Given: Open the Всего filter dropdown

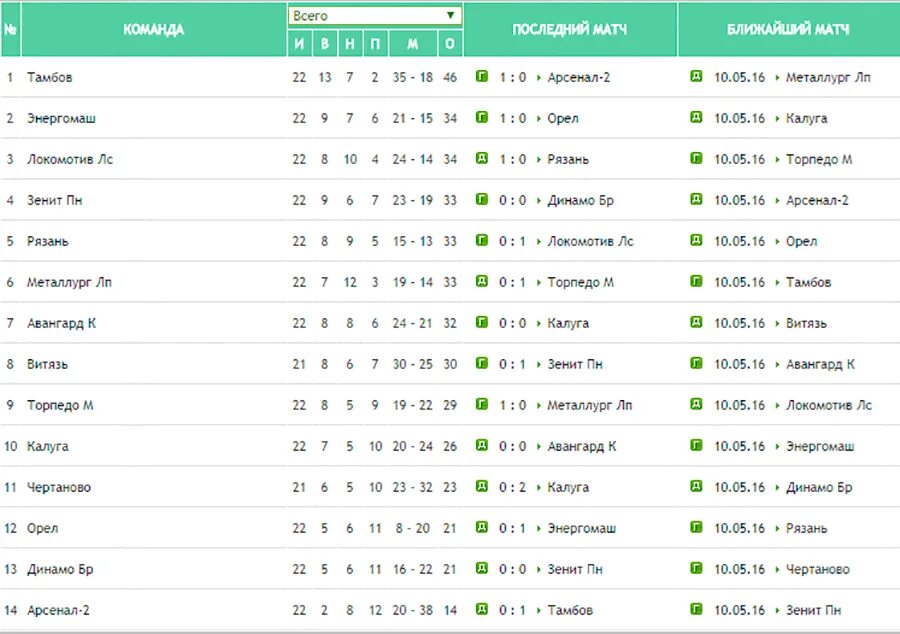Looking at the screenshot, I should (375, 15).
